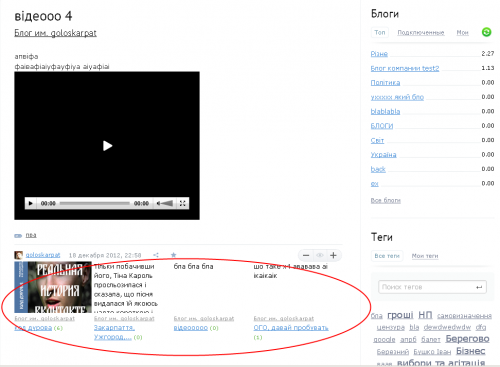500x367 pixels.
Task: Click the share icon next to the date
Action: coord(156,255)
